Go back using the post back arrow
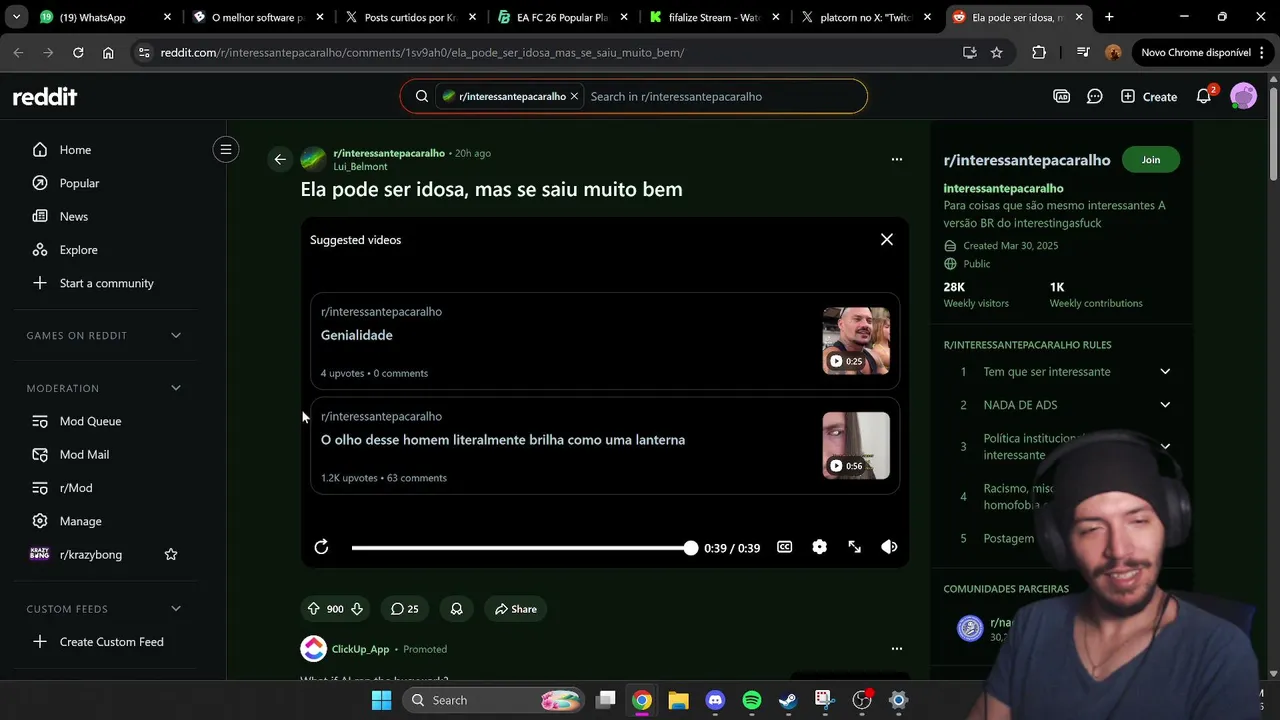Image resolution: width=1280 pixels, height=720 pixels. (280, 159)
